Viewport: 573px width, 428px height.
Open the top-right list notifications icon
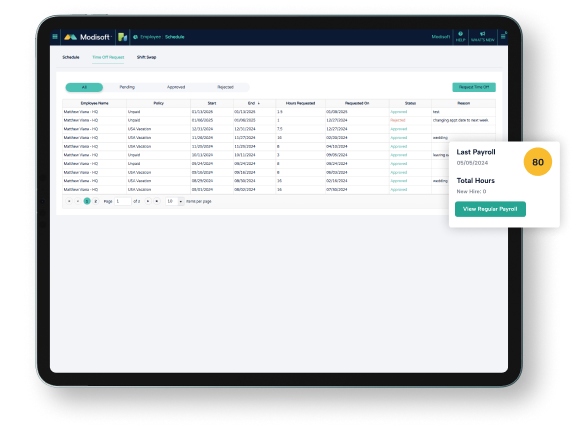503,37
